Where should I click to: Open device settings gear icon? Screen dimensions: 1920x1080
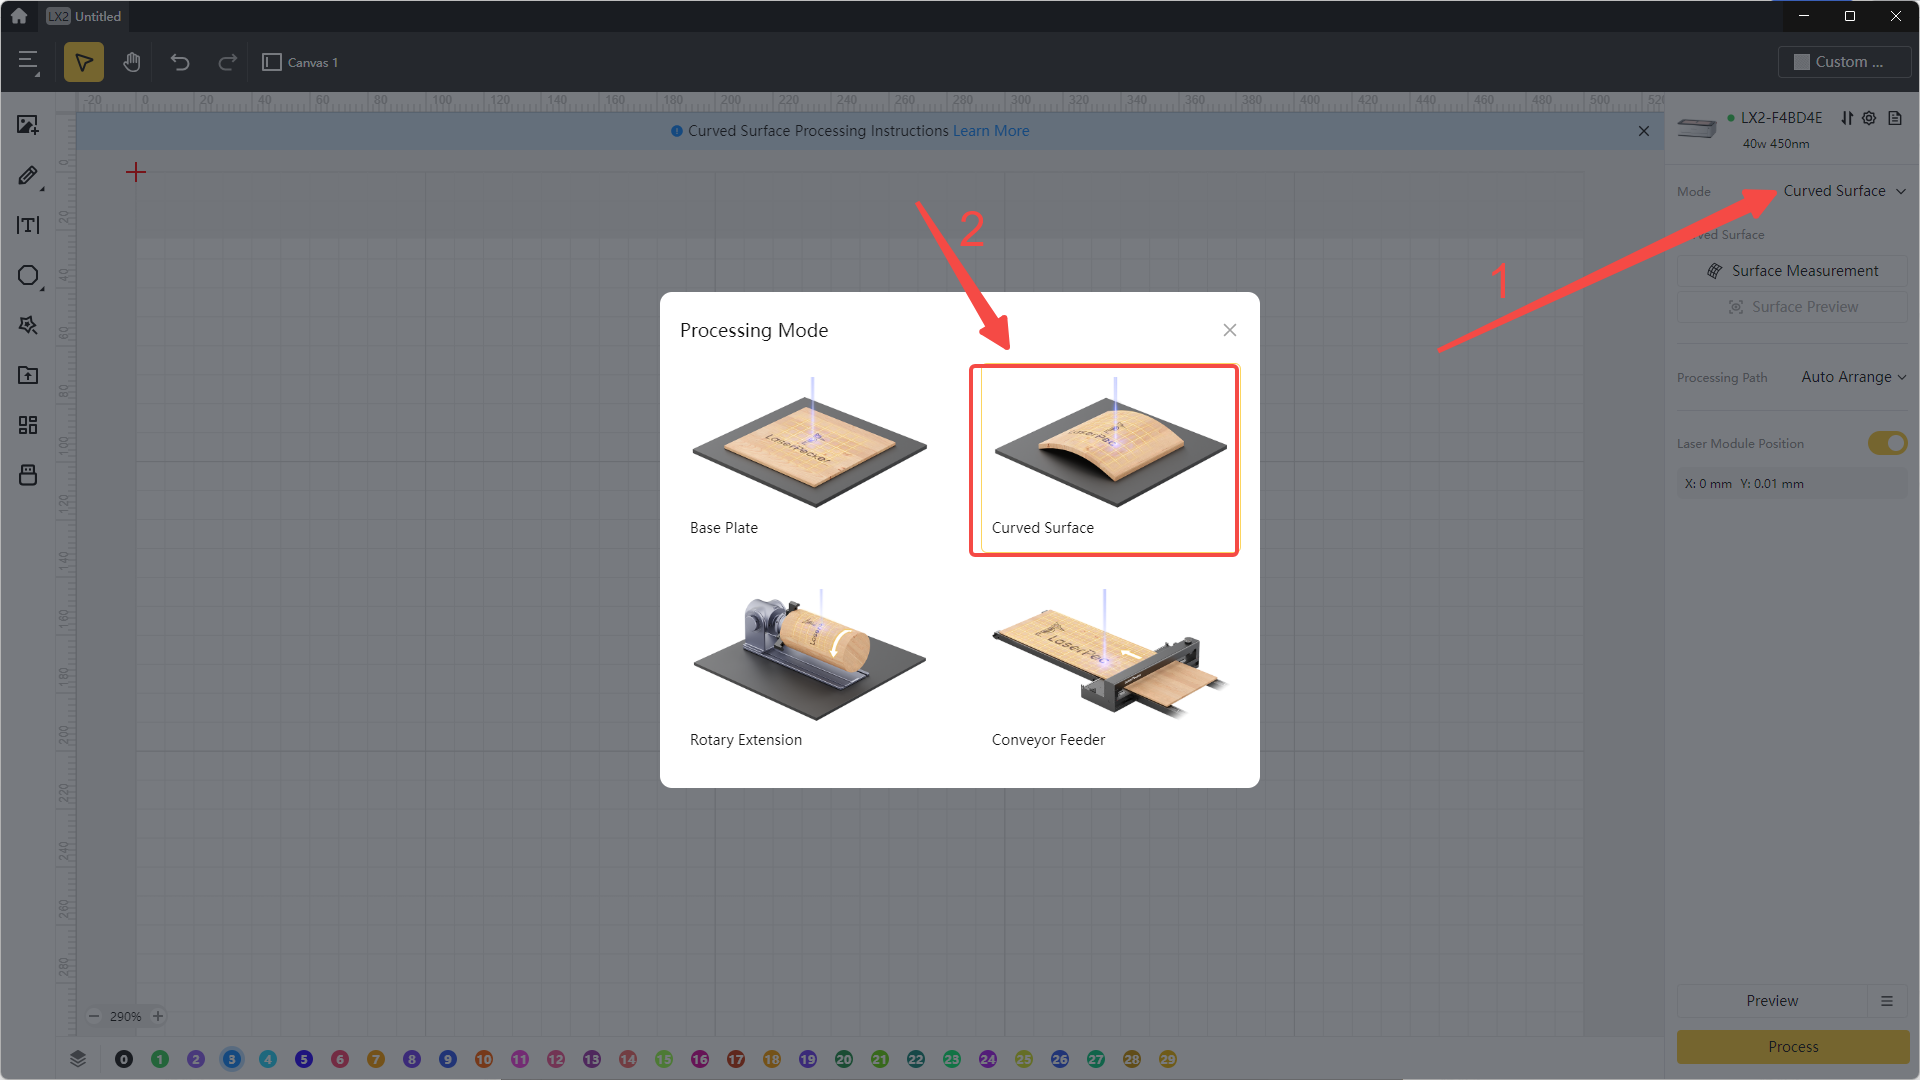click(1869, 118)
